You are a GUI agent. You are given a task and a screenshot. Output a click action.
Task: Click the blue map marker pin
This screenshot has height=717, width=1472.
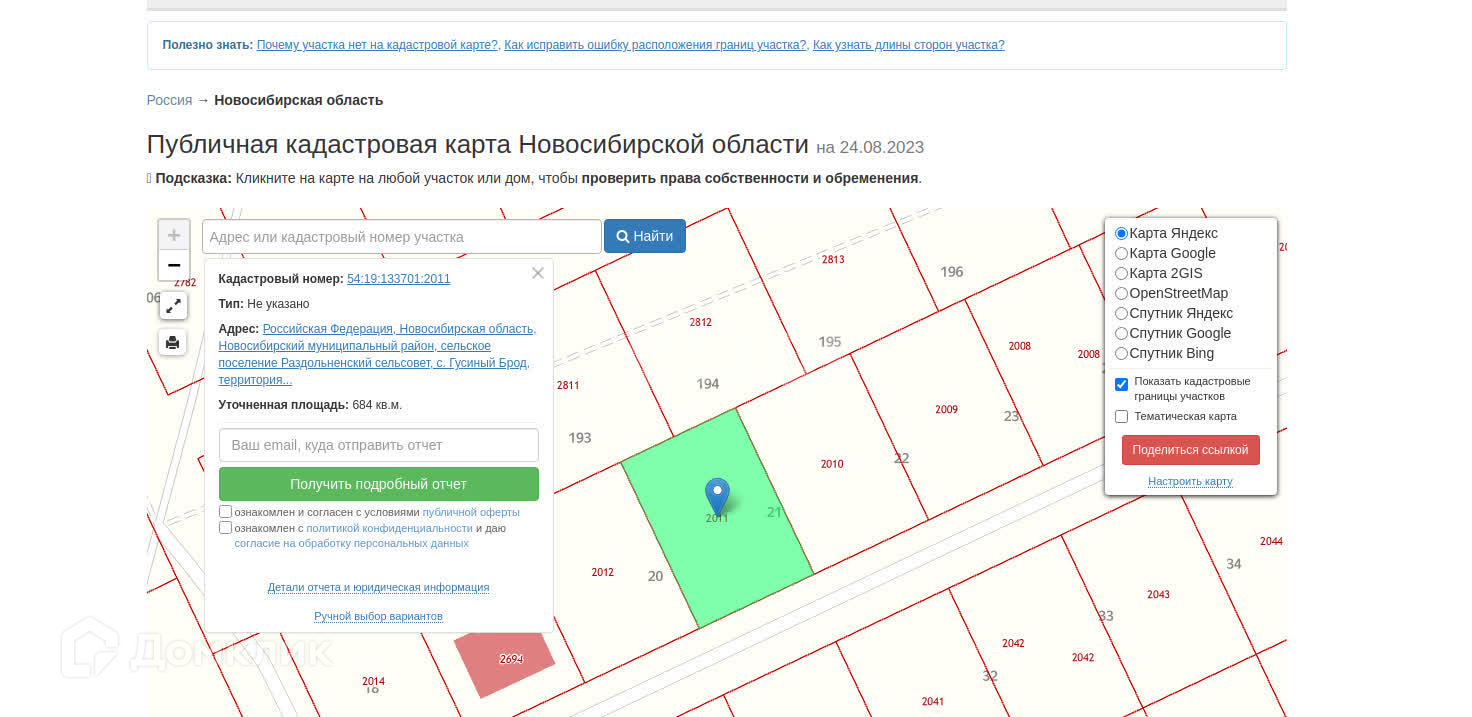[x=717, y=495]
